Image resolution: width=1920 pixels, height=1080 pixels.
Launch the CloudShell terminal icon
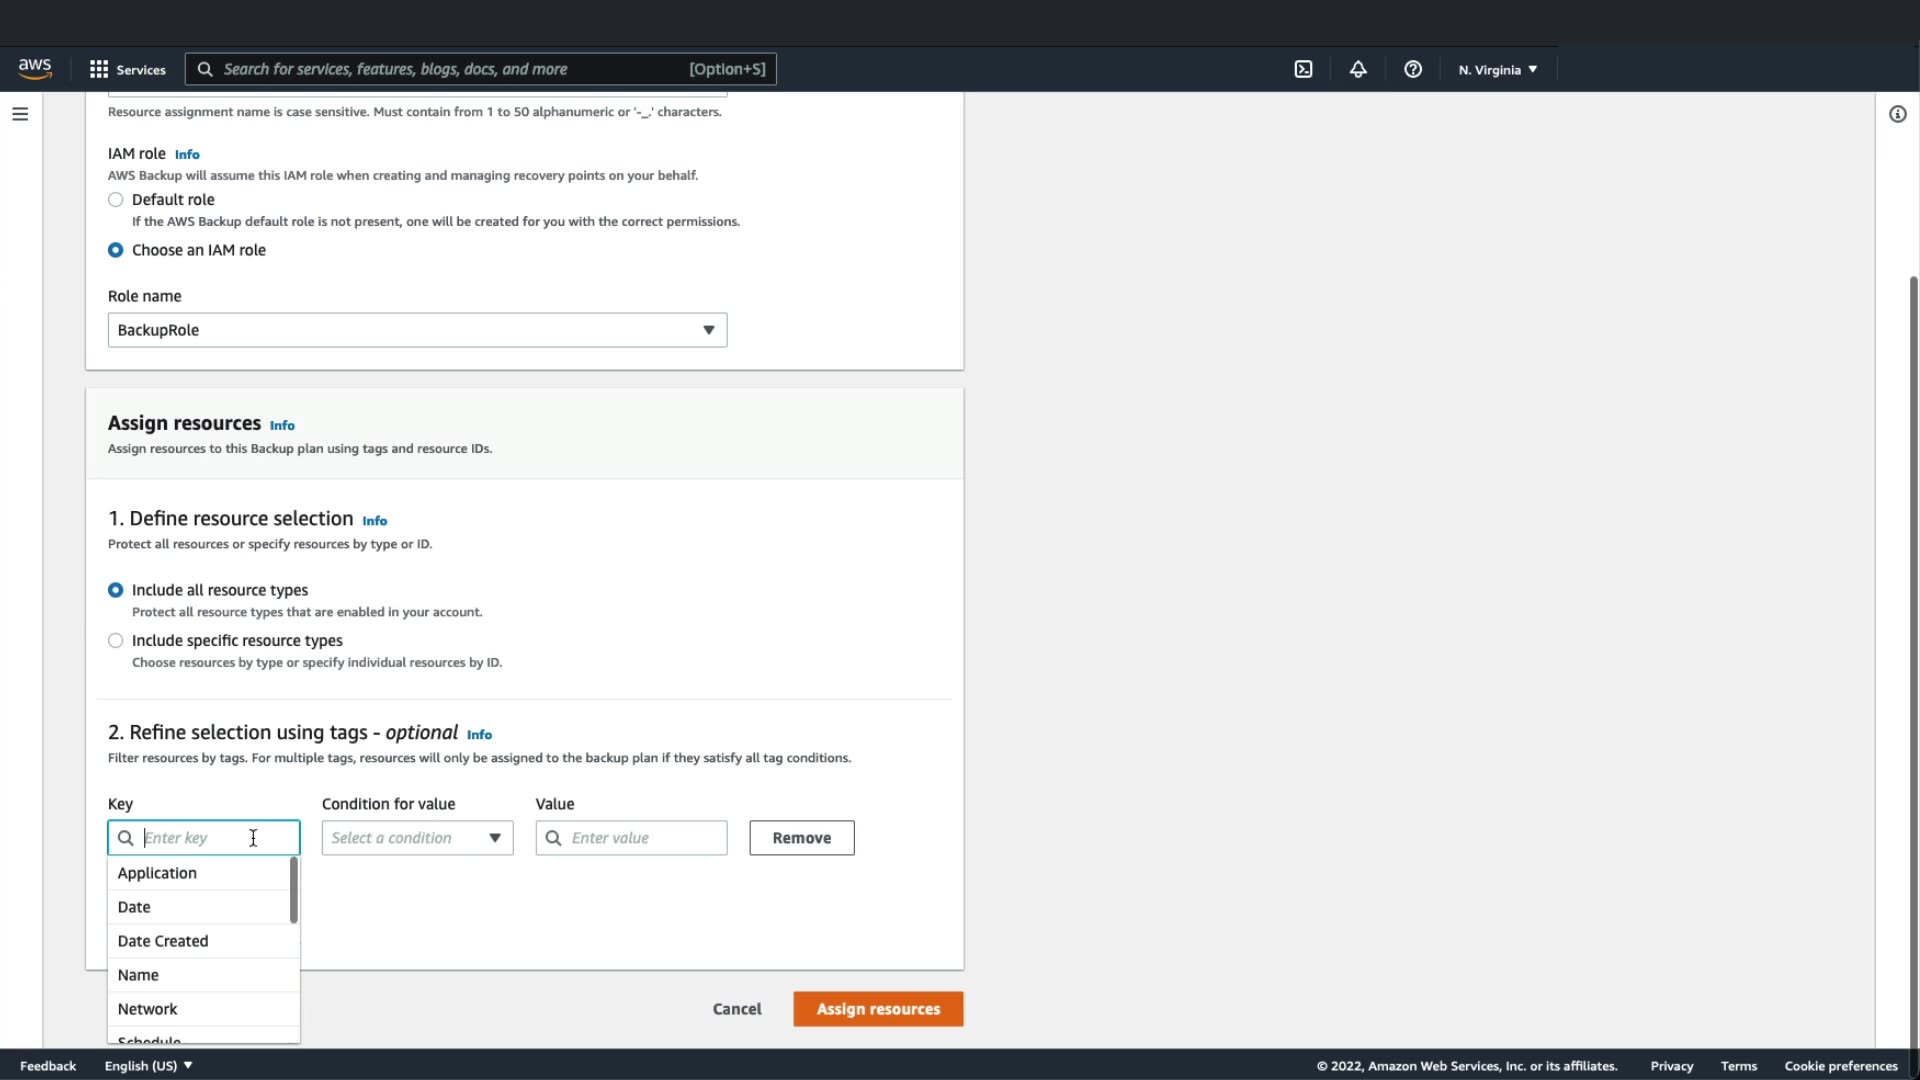tap(1303, 69)
